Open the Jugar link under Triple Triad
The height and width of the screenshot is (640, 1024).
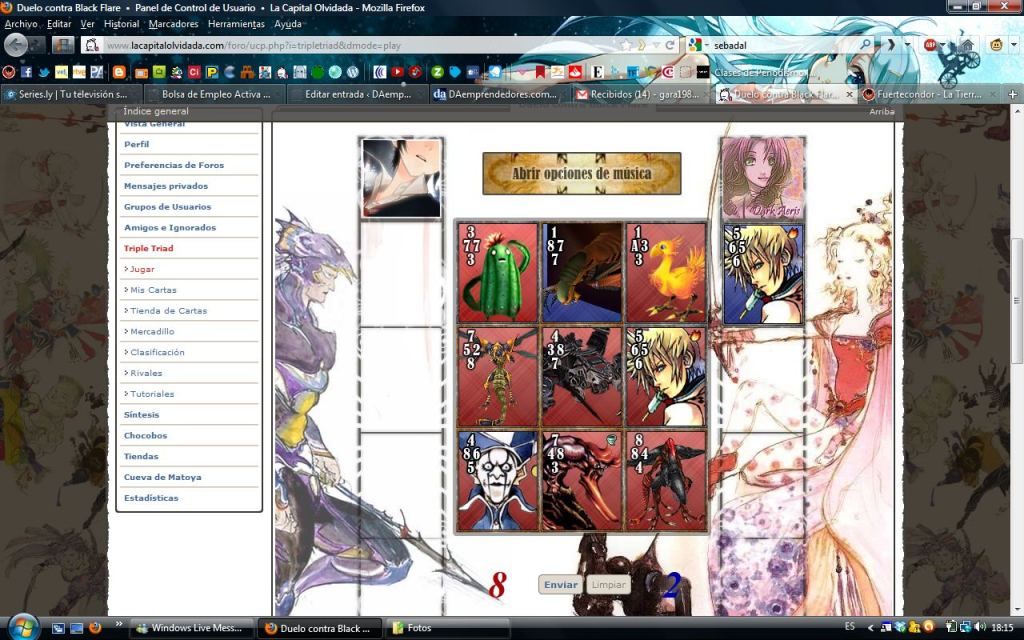tap(141, 269)
